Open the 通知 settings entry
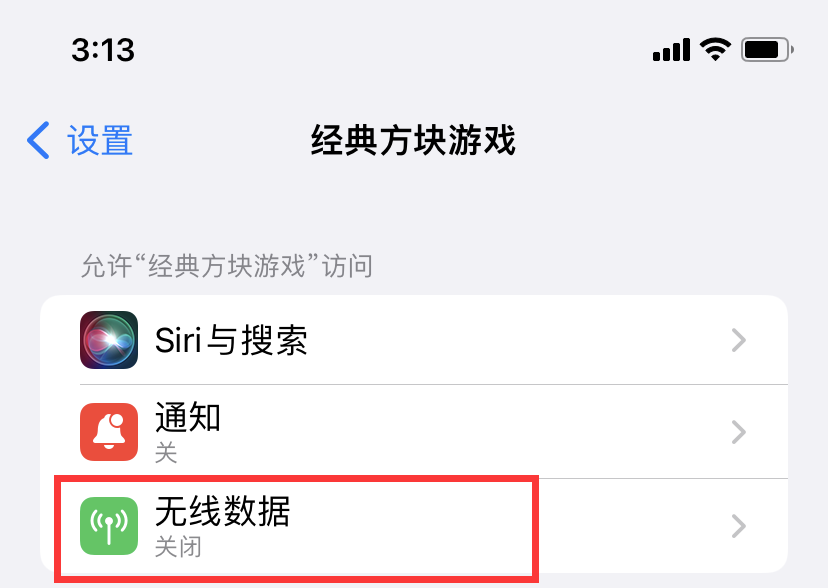828x588 pixels. click(188, 418)
